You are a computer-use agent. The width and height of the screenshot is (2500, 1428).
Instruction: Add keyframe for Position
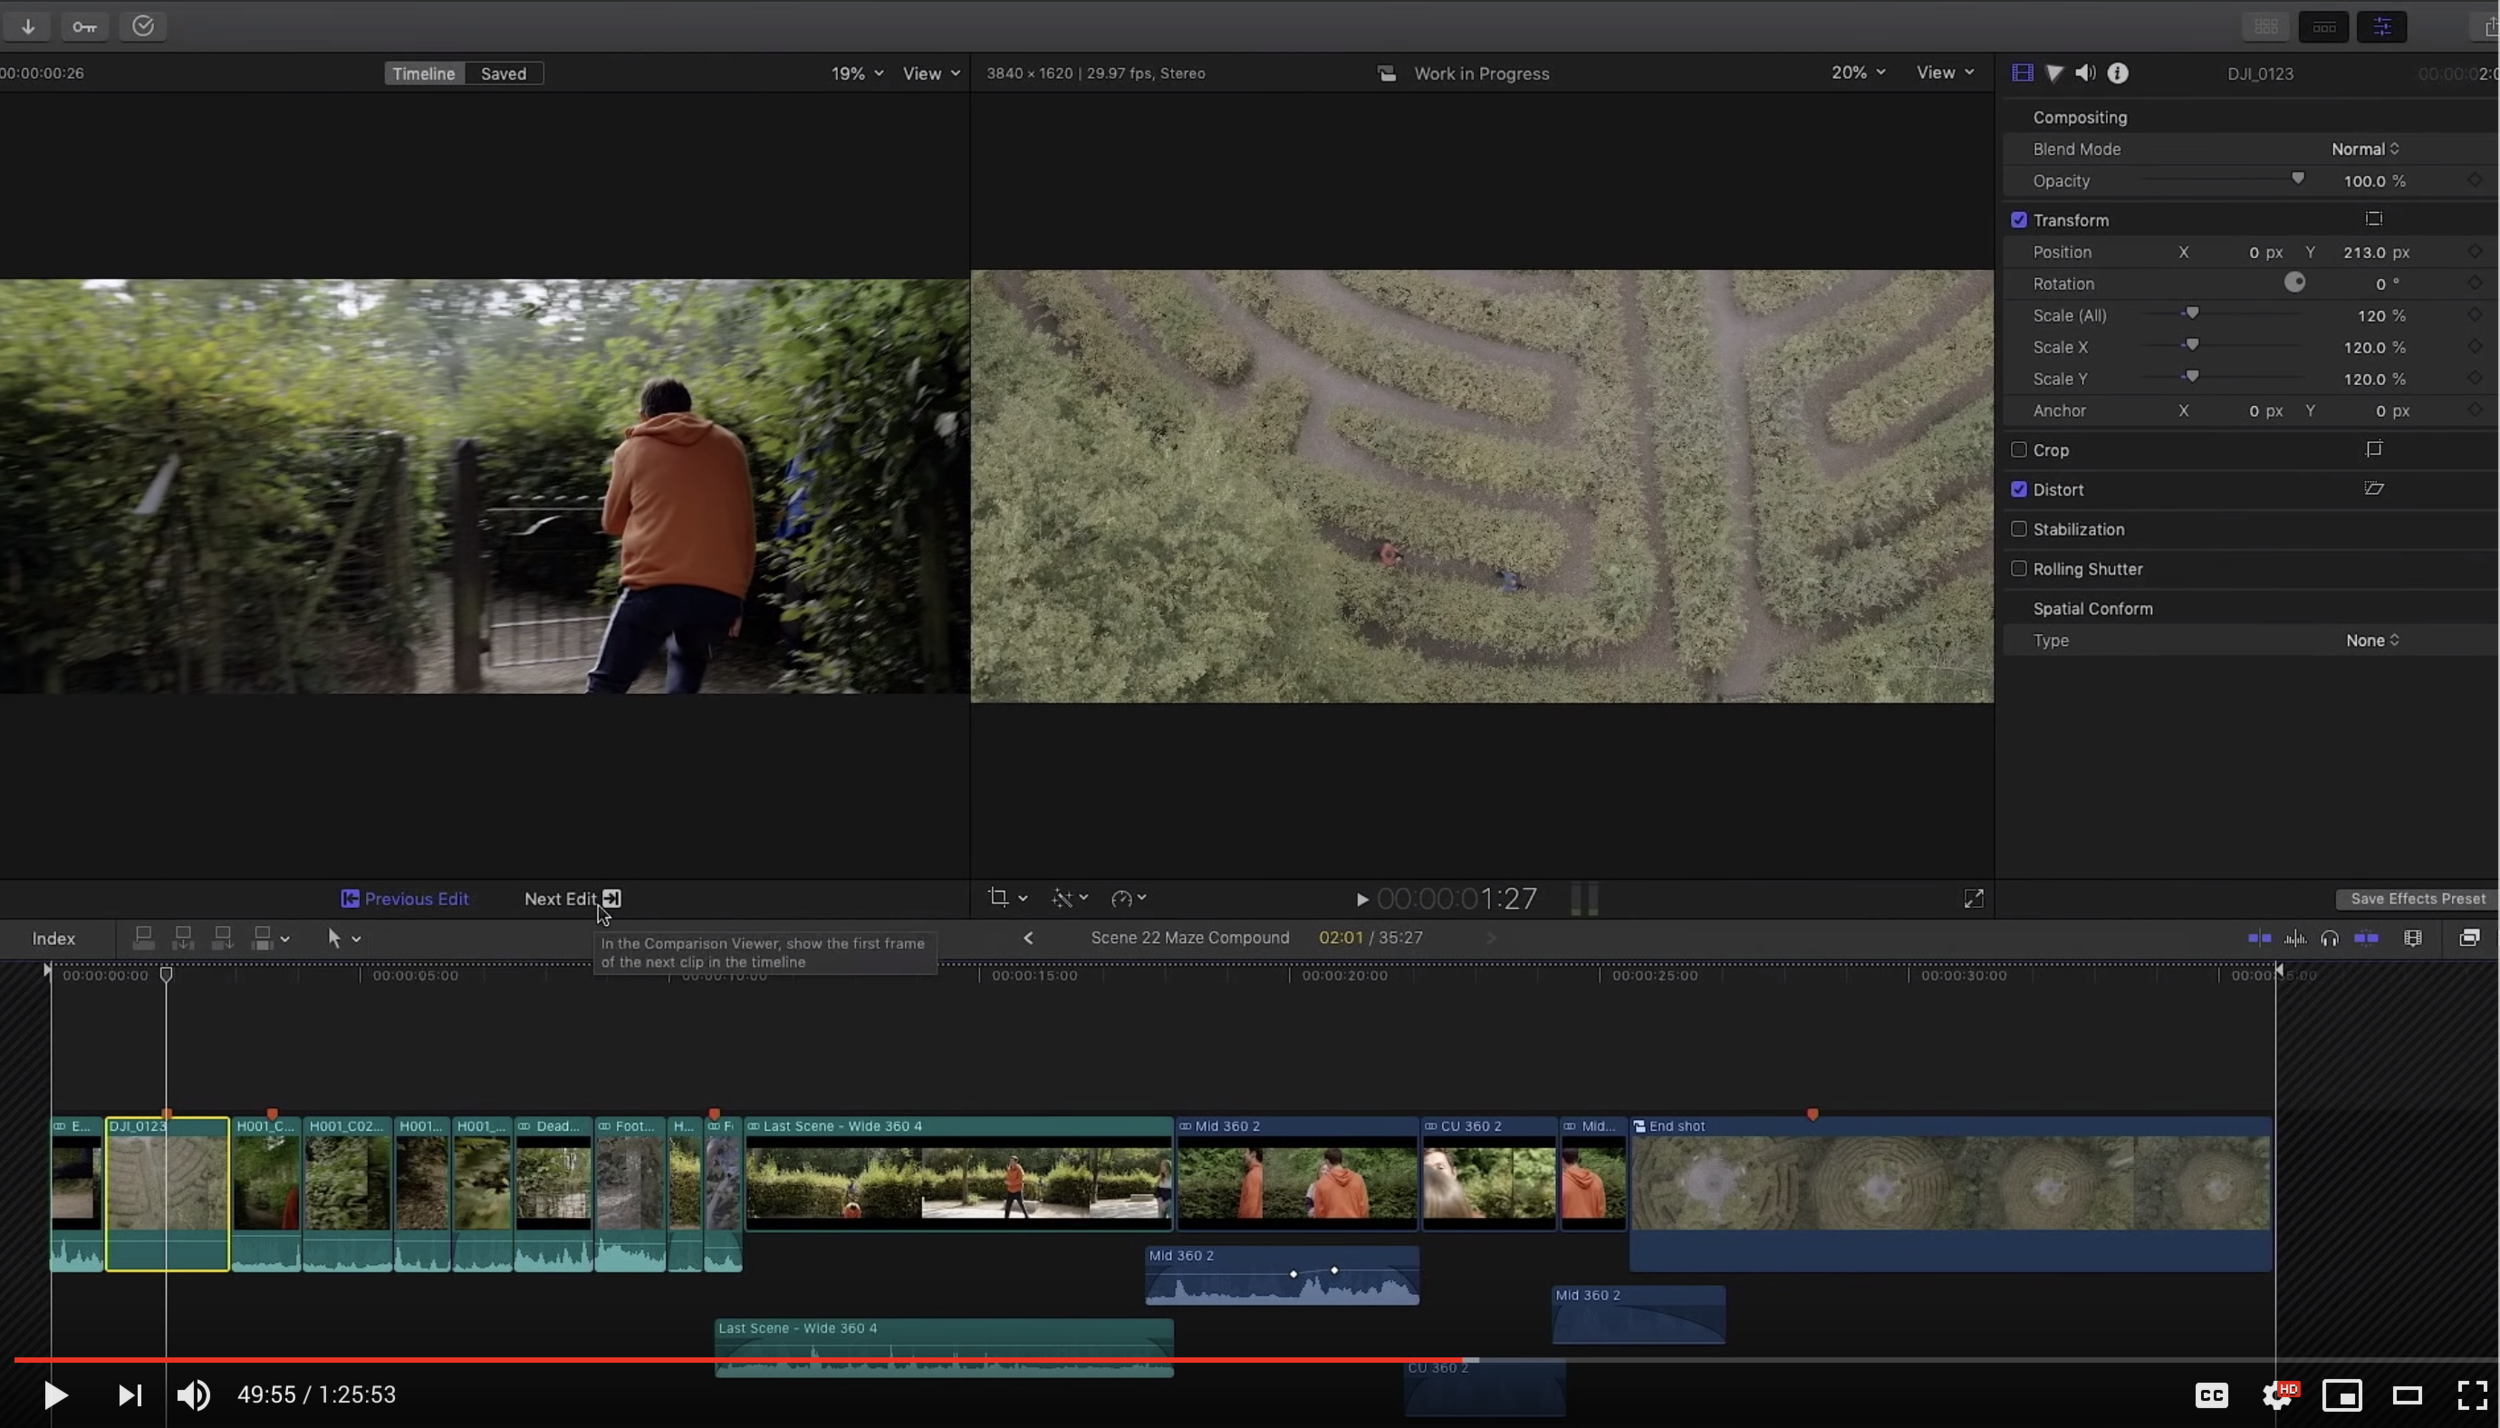[2474, 252]
